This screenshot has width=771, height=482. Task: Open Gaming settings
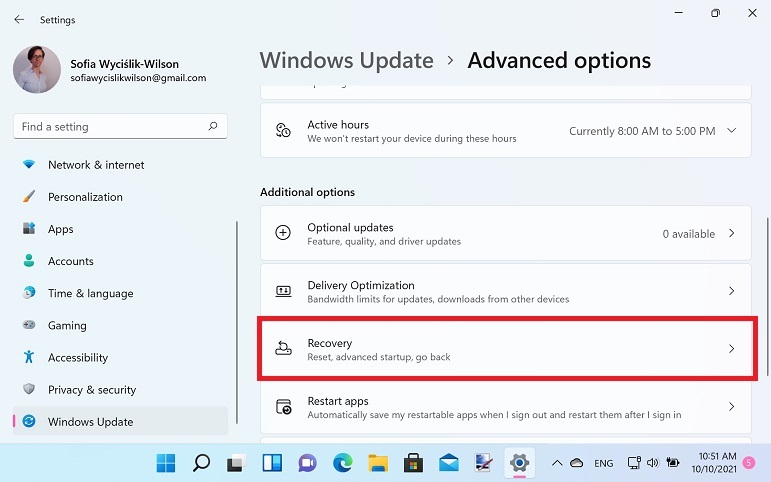point(120,325)
